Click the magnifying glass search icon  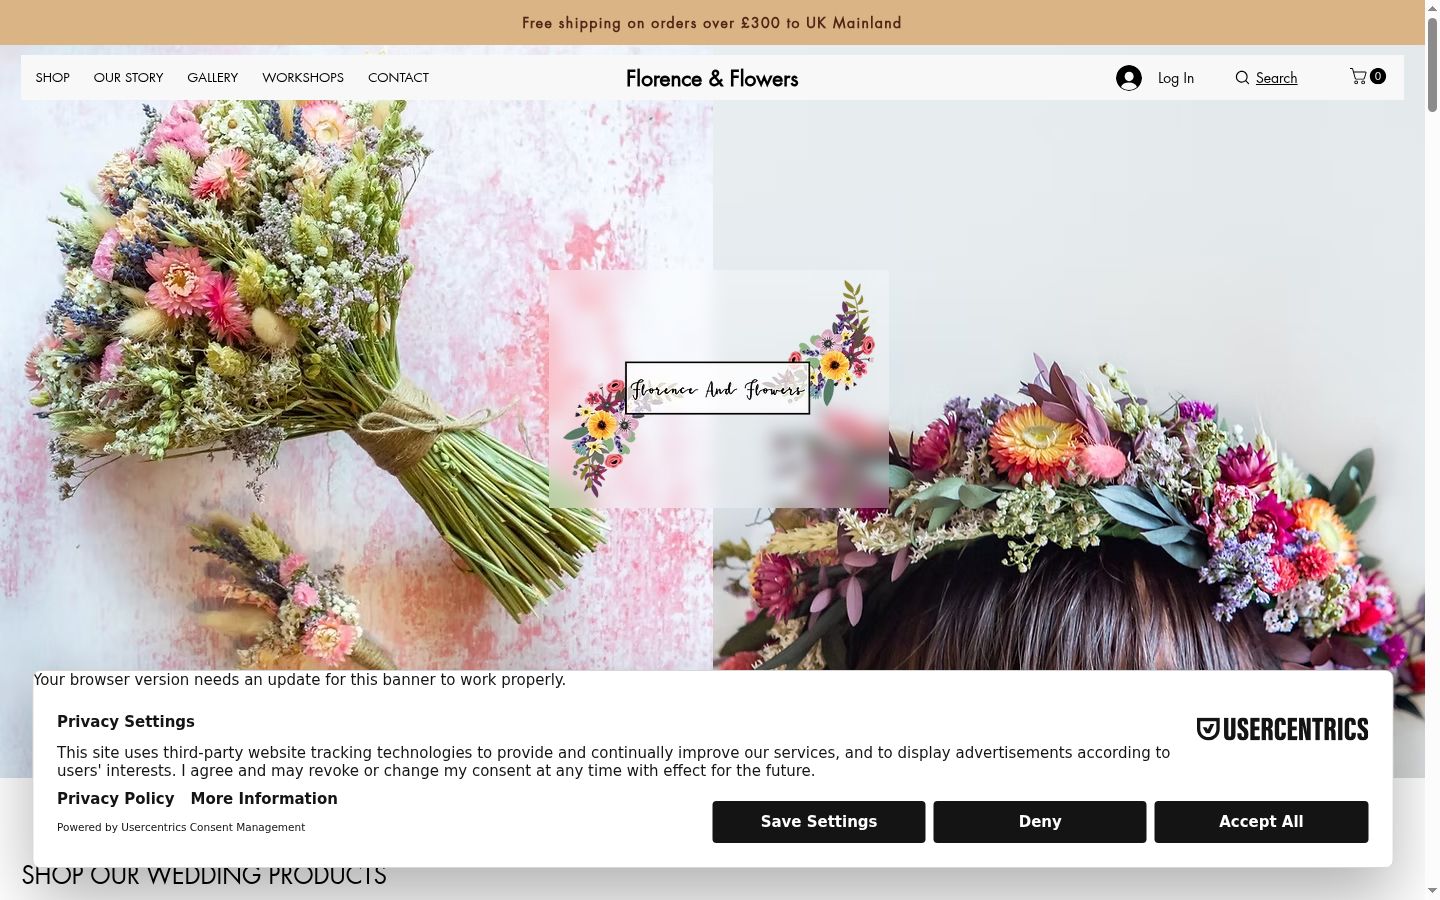[1242, 78]
